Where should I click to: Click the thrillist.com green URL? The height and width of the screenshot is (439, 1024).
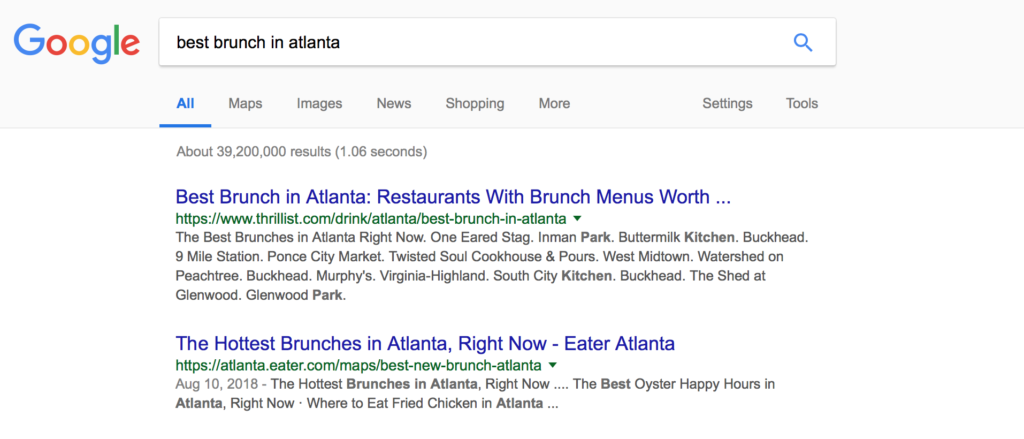tap(371, 218)
